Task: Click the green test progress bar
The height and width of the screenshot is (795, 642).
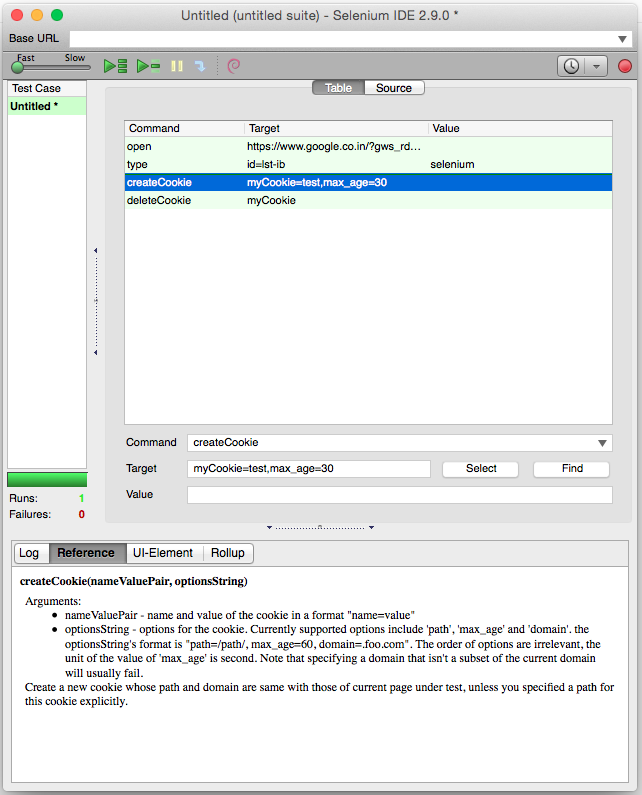Action: [x=47, y=479]
